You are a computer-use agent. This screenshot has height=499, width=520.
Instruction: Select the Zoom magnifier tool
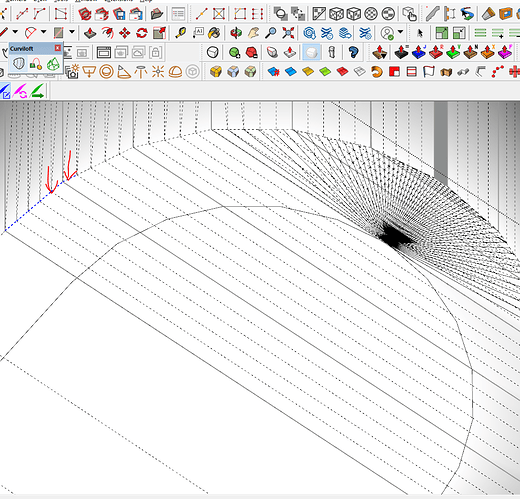[x=271, y=33]
